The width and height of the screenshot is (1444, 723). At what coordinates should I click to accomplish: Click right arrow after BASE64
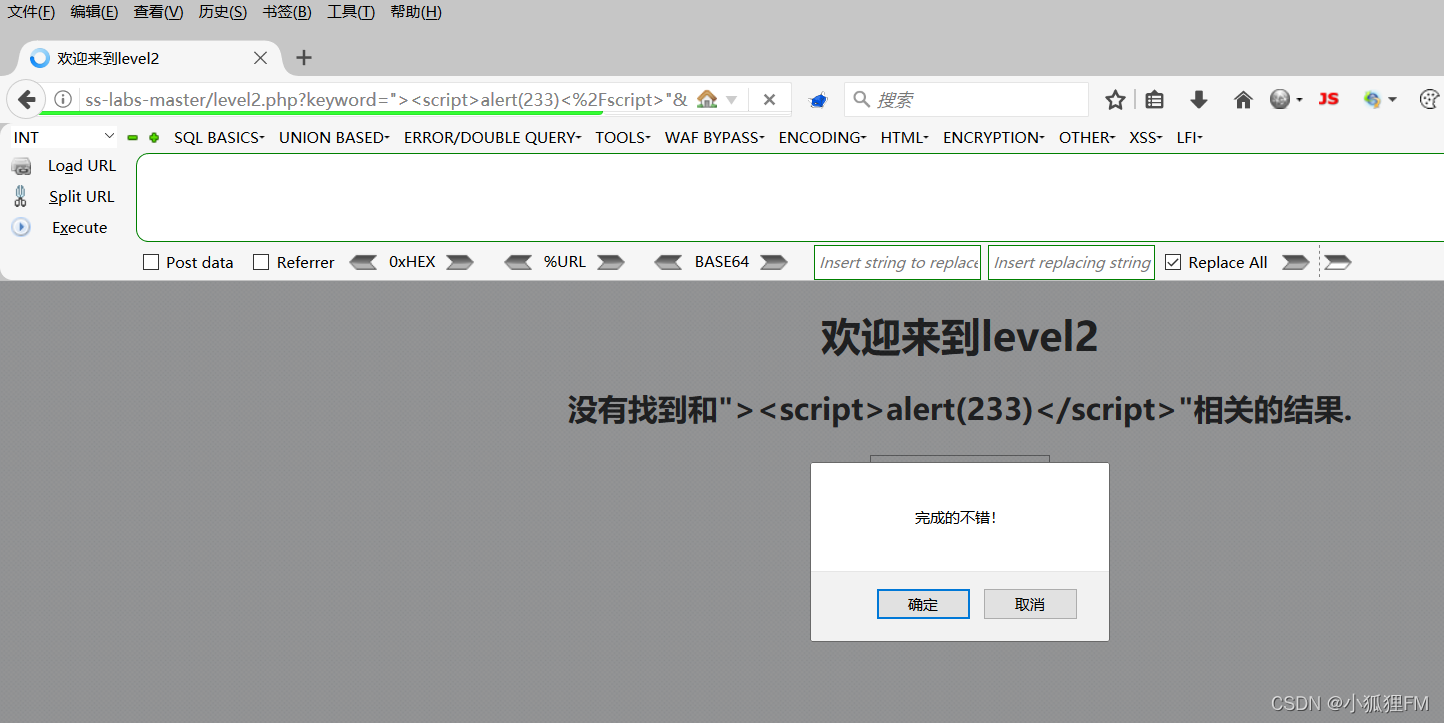pyautogui.click(x=774, y=262)
